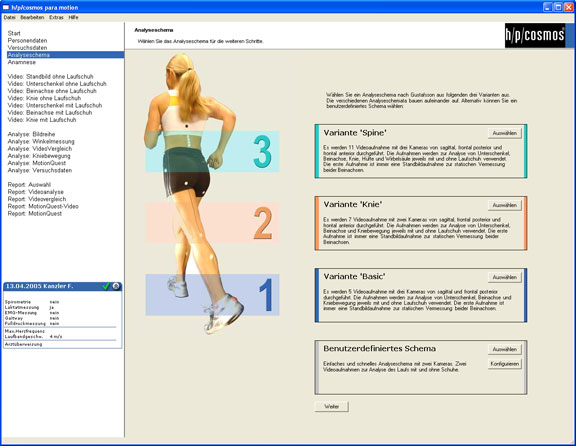576x446 pixels.
Task: Open the Bearbeiten menu
Action: (32, 17)
